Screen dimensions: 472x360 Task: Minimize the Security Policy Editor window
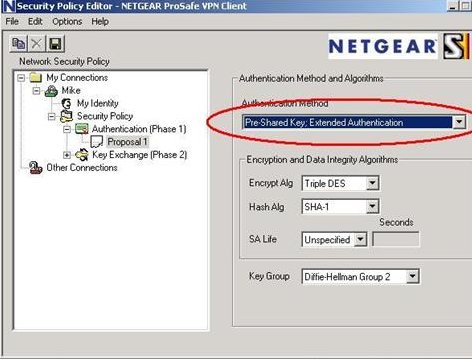point(453,6)
